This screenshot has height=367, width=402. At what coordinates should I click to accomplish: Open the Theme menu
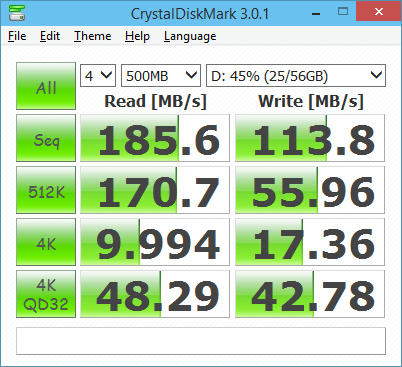pos(93,36)
